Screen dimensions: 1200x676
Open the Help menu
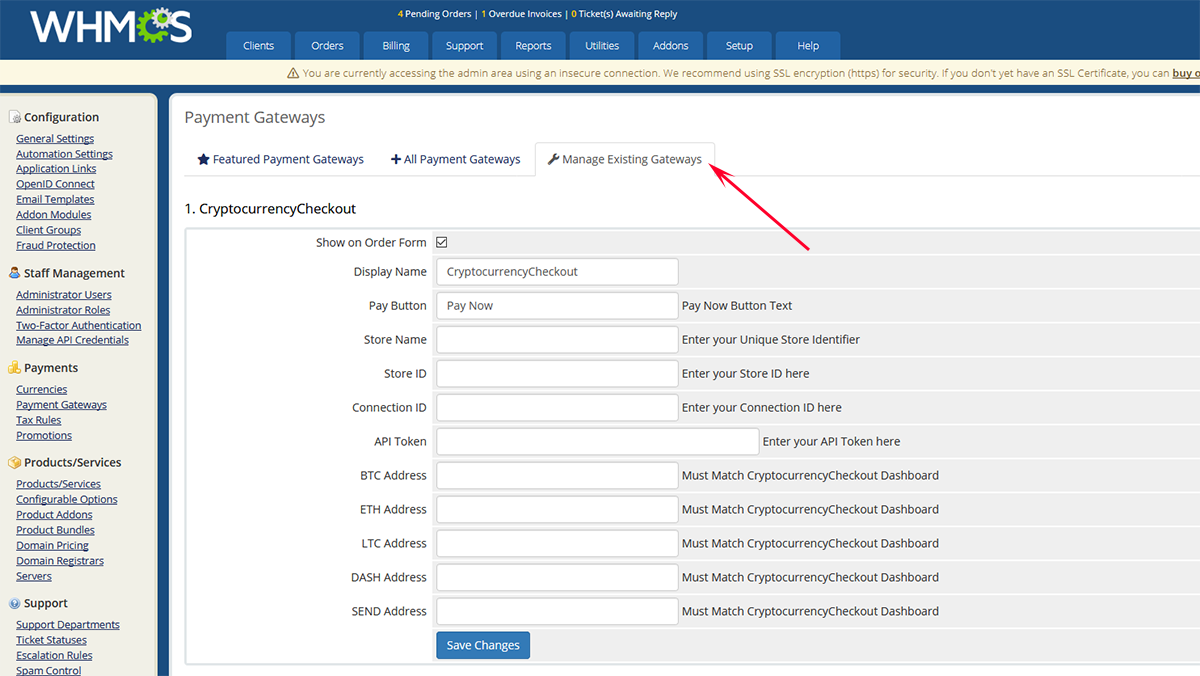point(809,46)
